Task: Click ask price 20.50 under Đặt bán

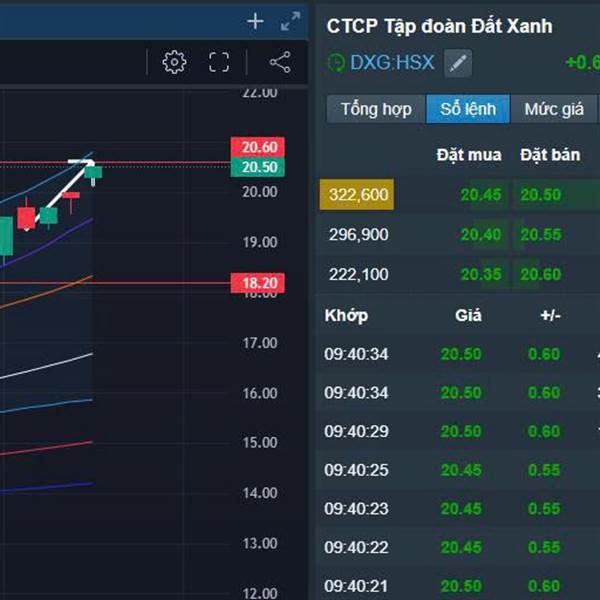Action: [541, 195]
